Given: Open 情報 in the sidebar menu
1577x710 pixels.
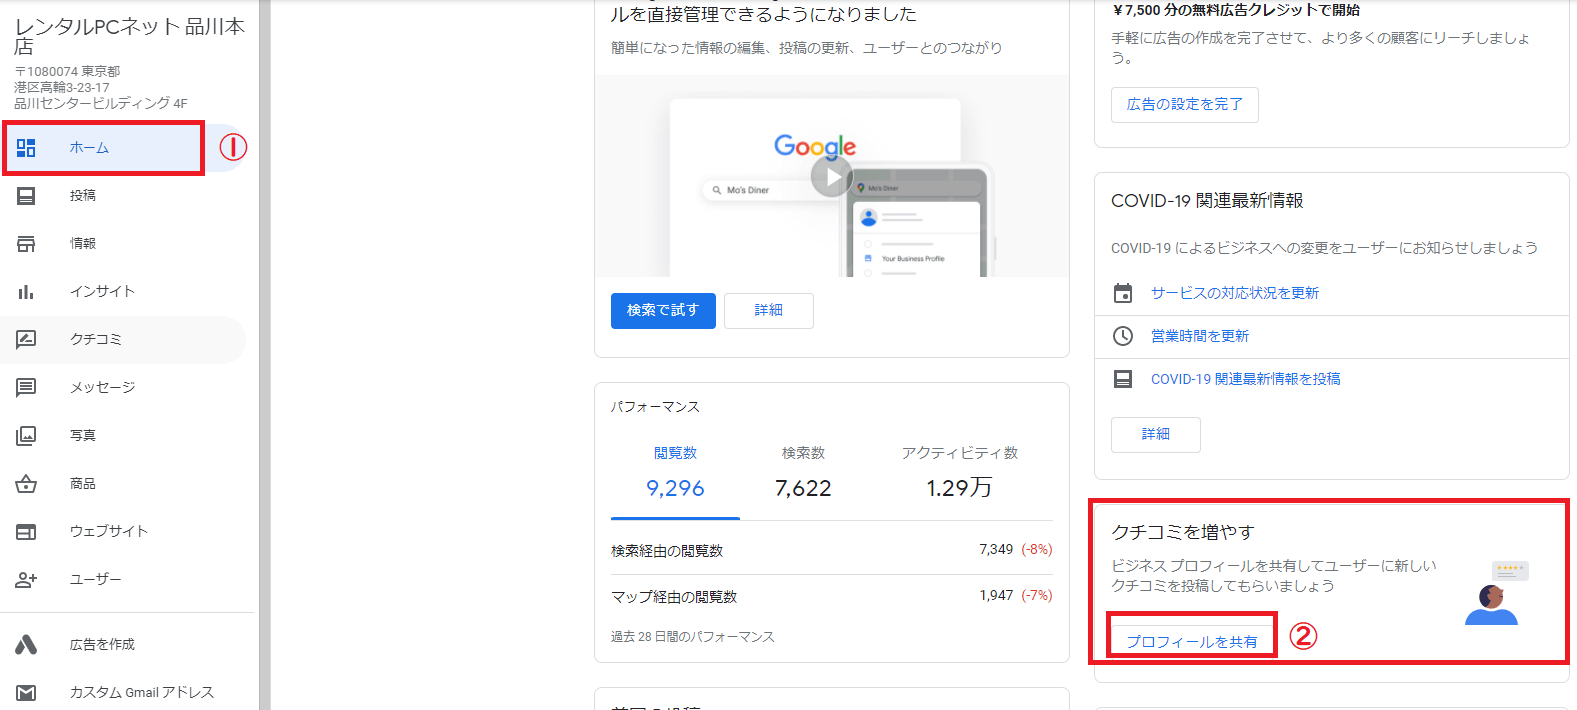Looking at the screenshot, I should pyautogui.click(x=123, y=244).
